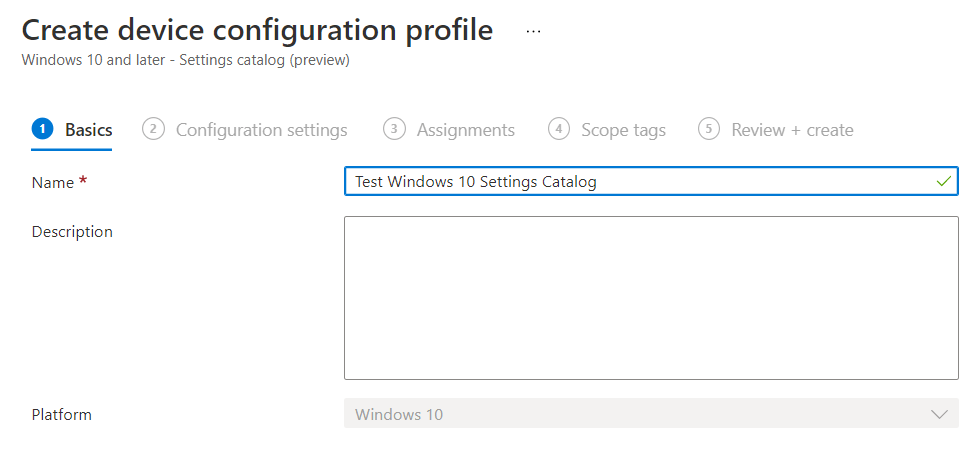Open the Assignments tab
The image size is (973, 469).
point(465,130)
